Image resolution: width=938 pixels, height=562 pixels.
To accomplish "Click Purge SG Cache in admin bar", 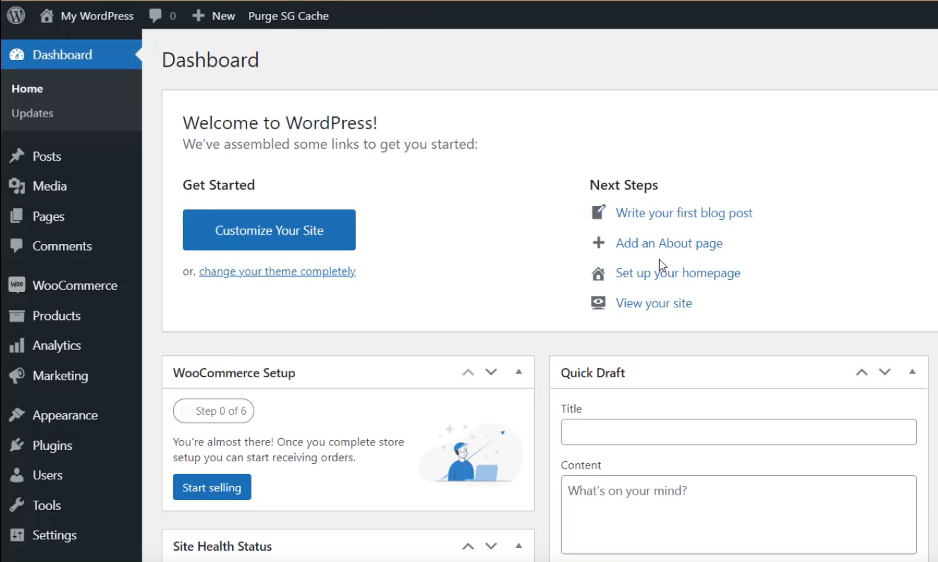I will pyautogui.click(x=288, y=16).
